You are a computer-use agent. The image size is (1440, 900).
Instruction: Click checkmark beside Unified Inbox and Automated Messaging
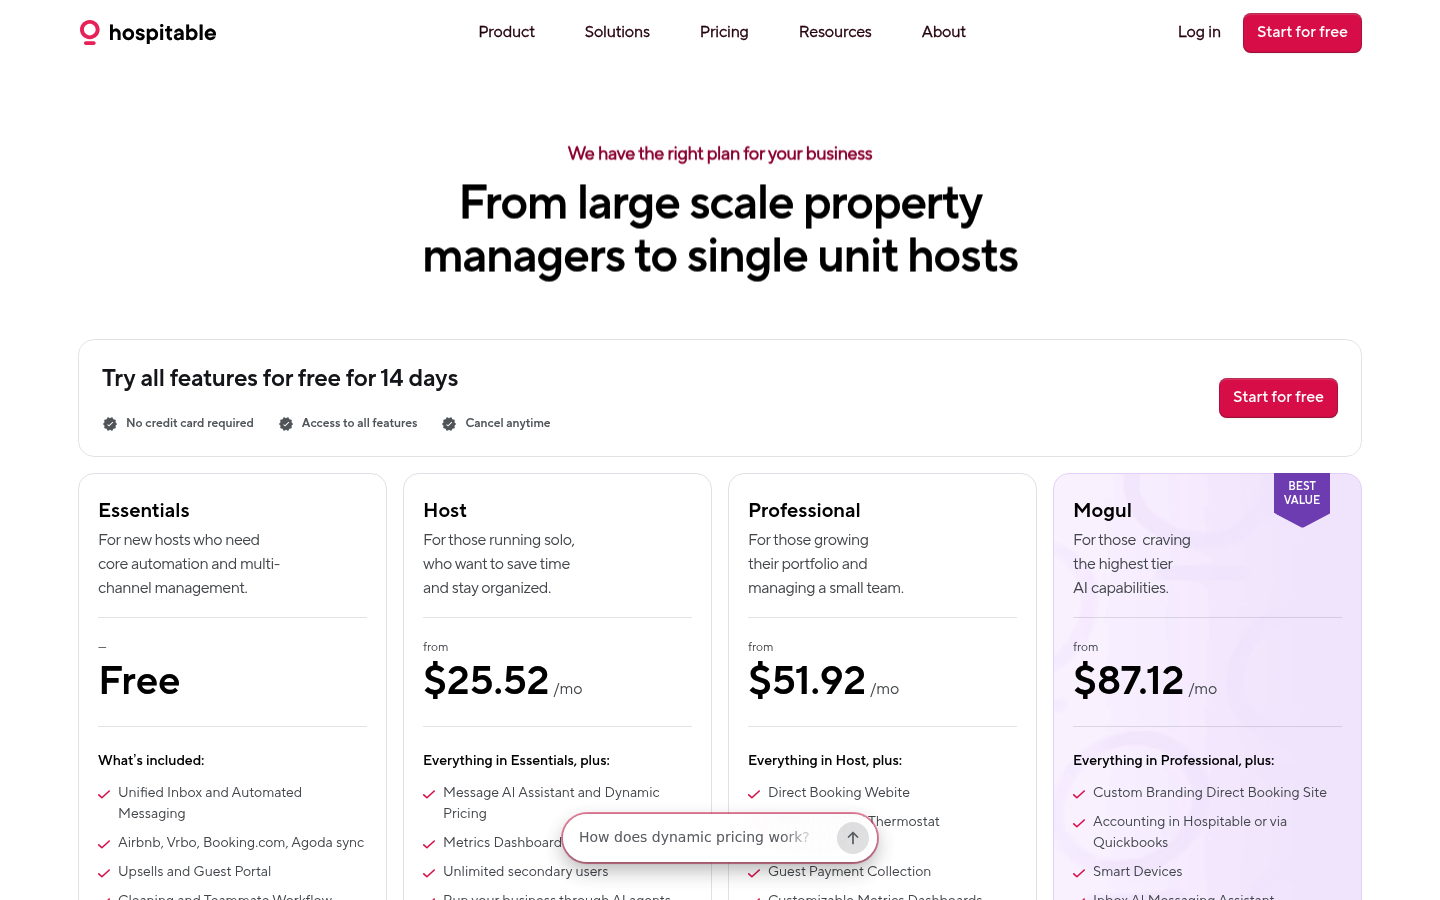pyautogui.click(x=104, y=794)
